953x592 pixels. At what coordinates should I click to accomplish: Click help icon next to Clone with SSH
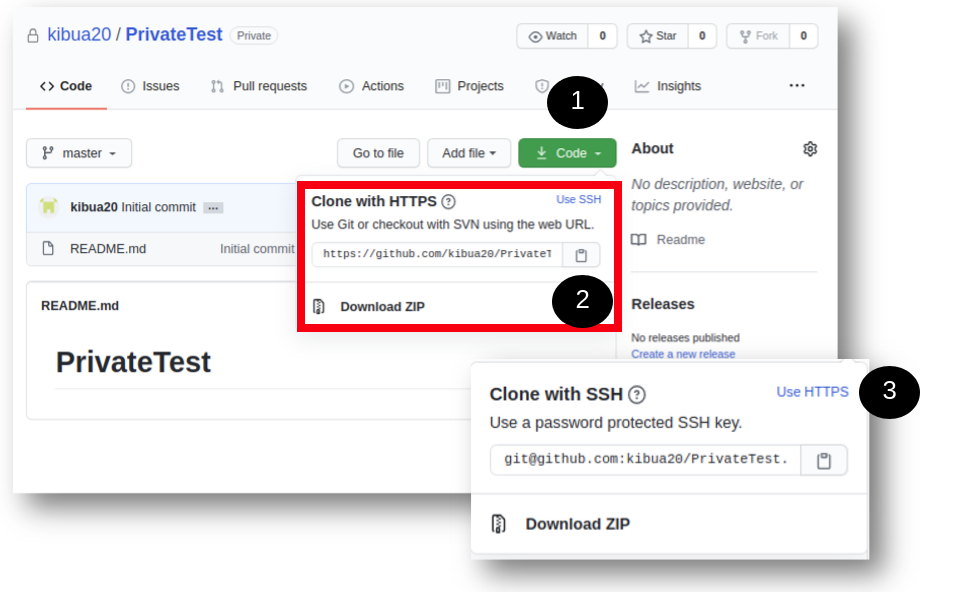637,395
